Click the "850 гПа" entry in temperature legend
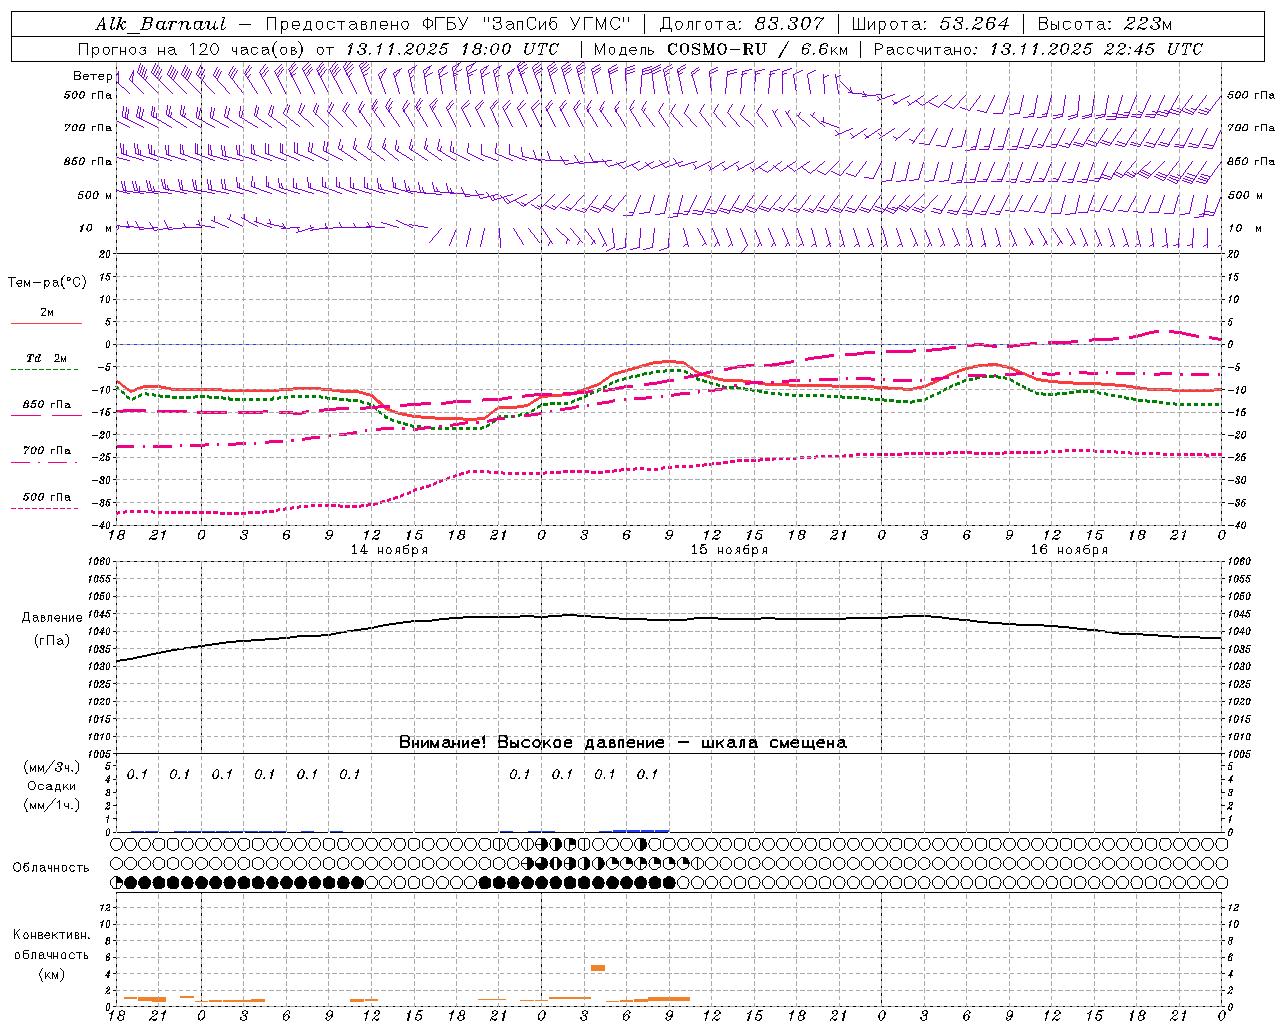This screenshot has width=1280, height=1024. click(46, 405)
